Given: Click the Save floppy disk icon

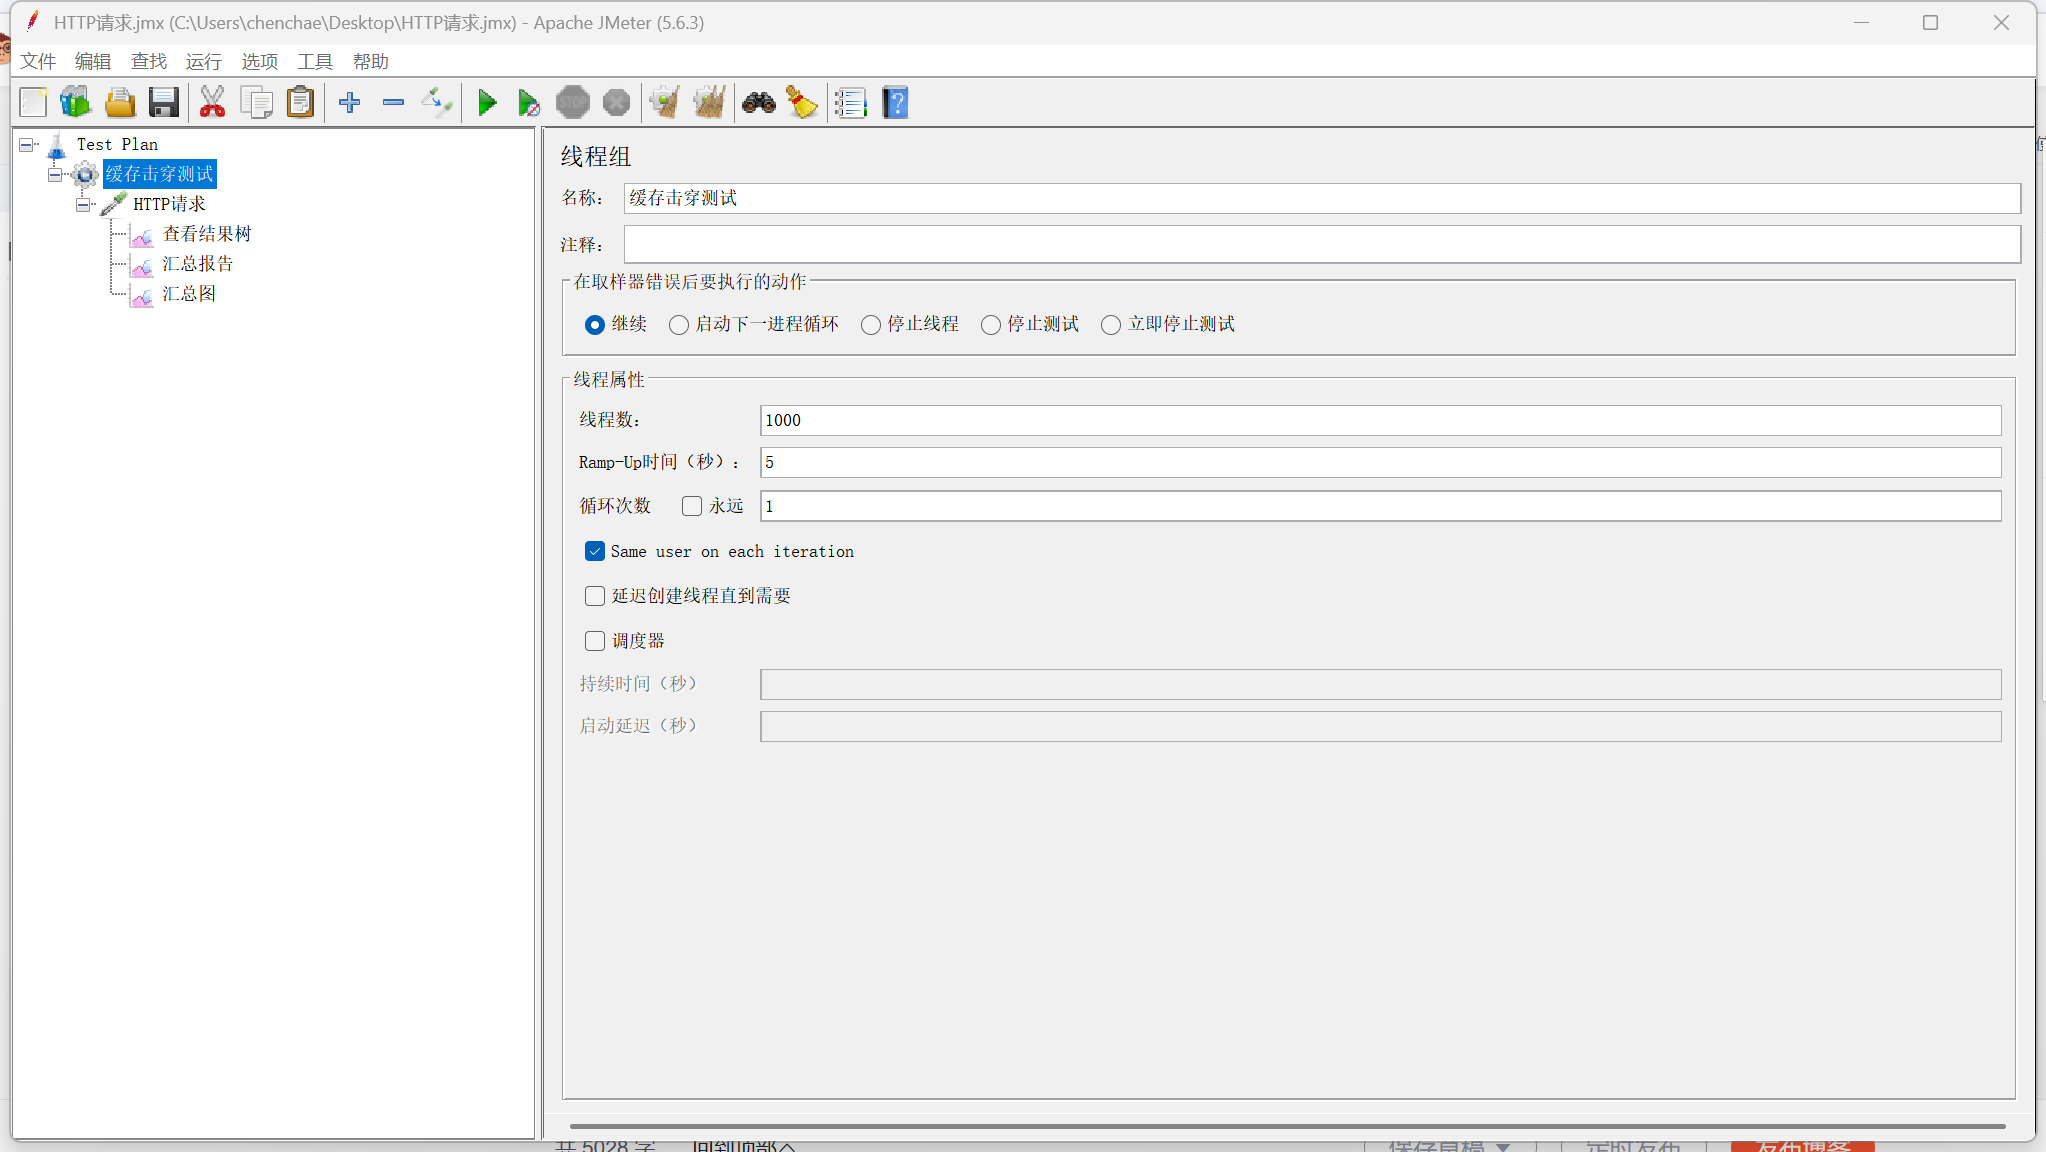Looking at the screenshot, I should pyautogui.click(x=163, y=102).
